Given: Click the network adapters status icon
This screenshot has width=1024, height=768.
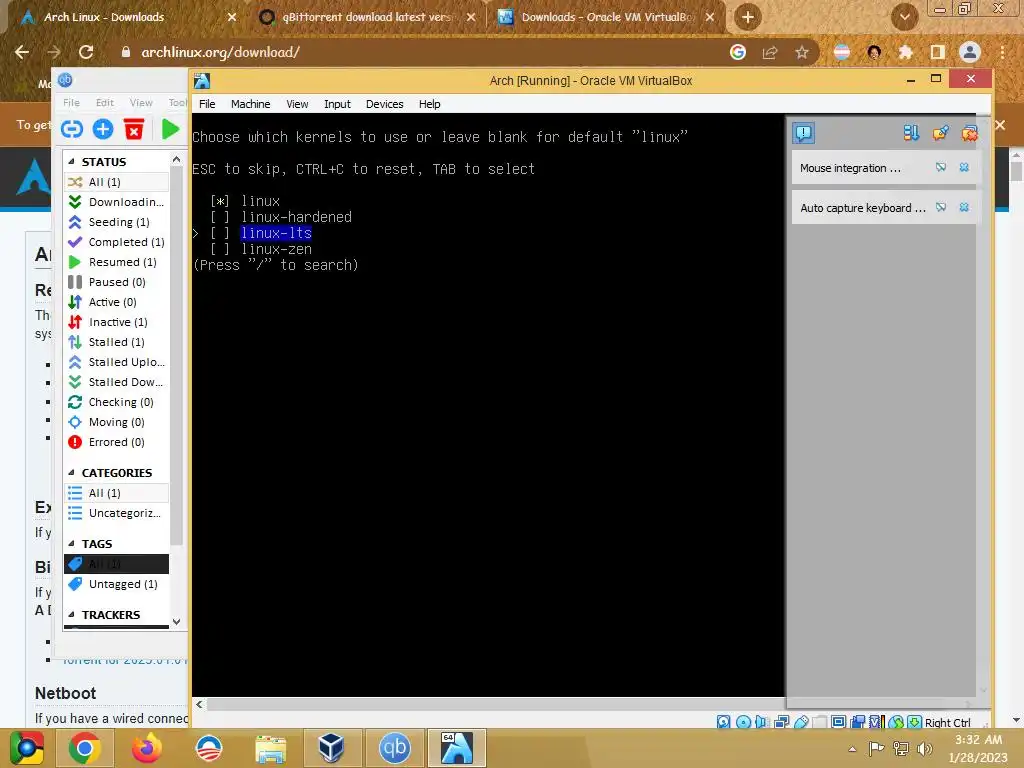Looking at the screenshot, I should click(x=781, y=722).
